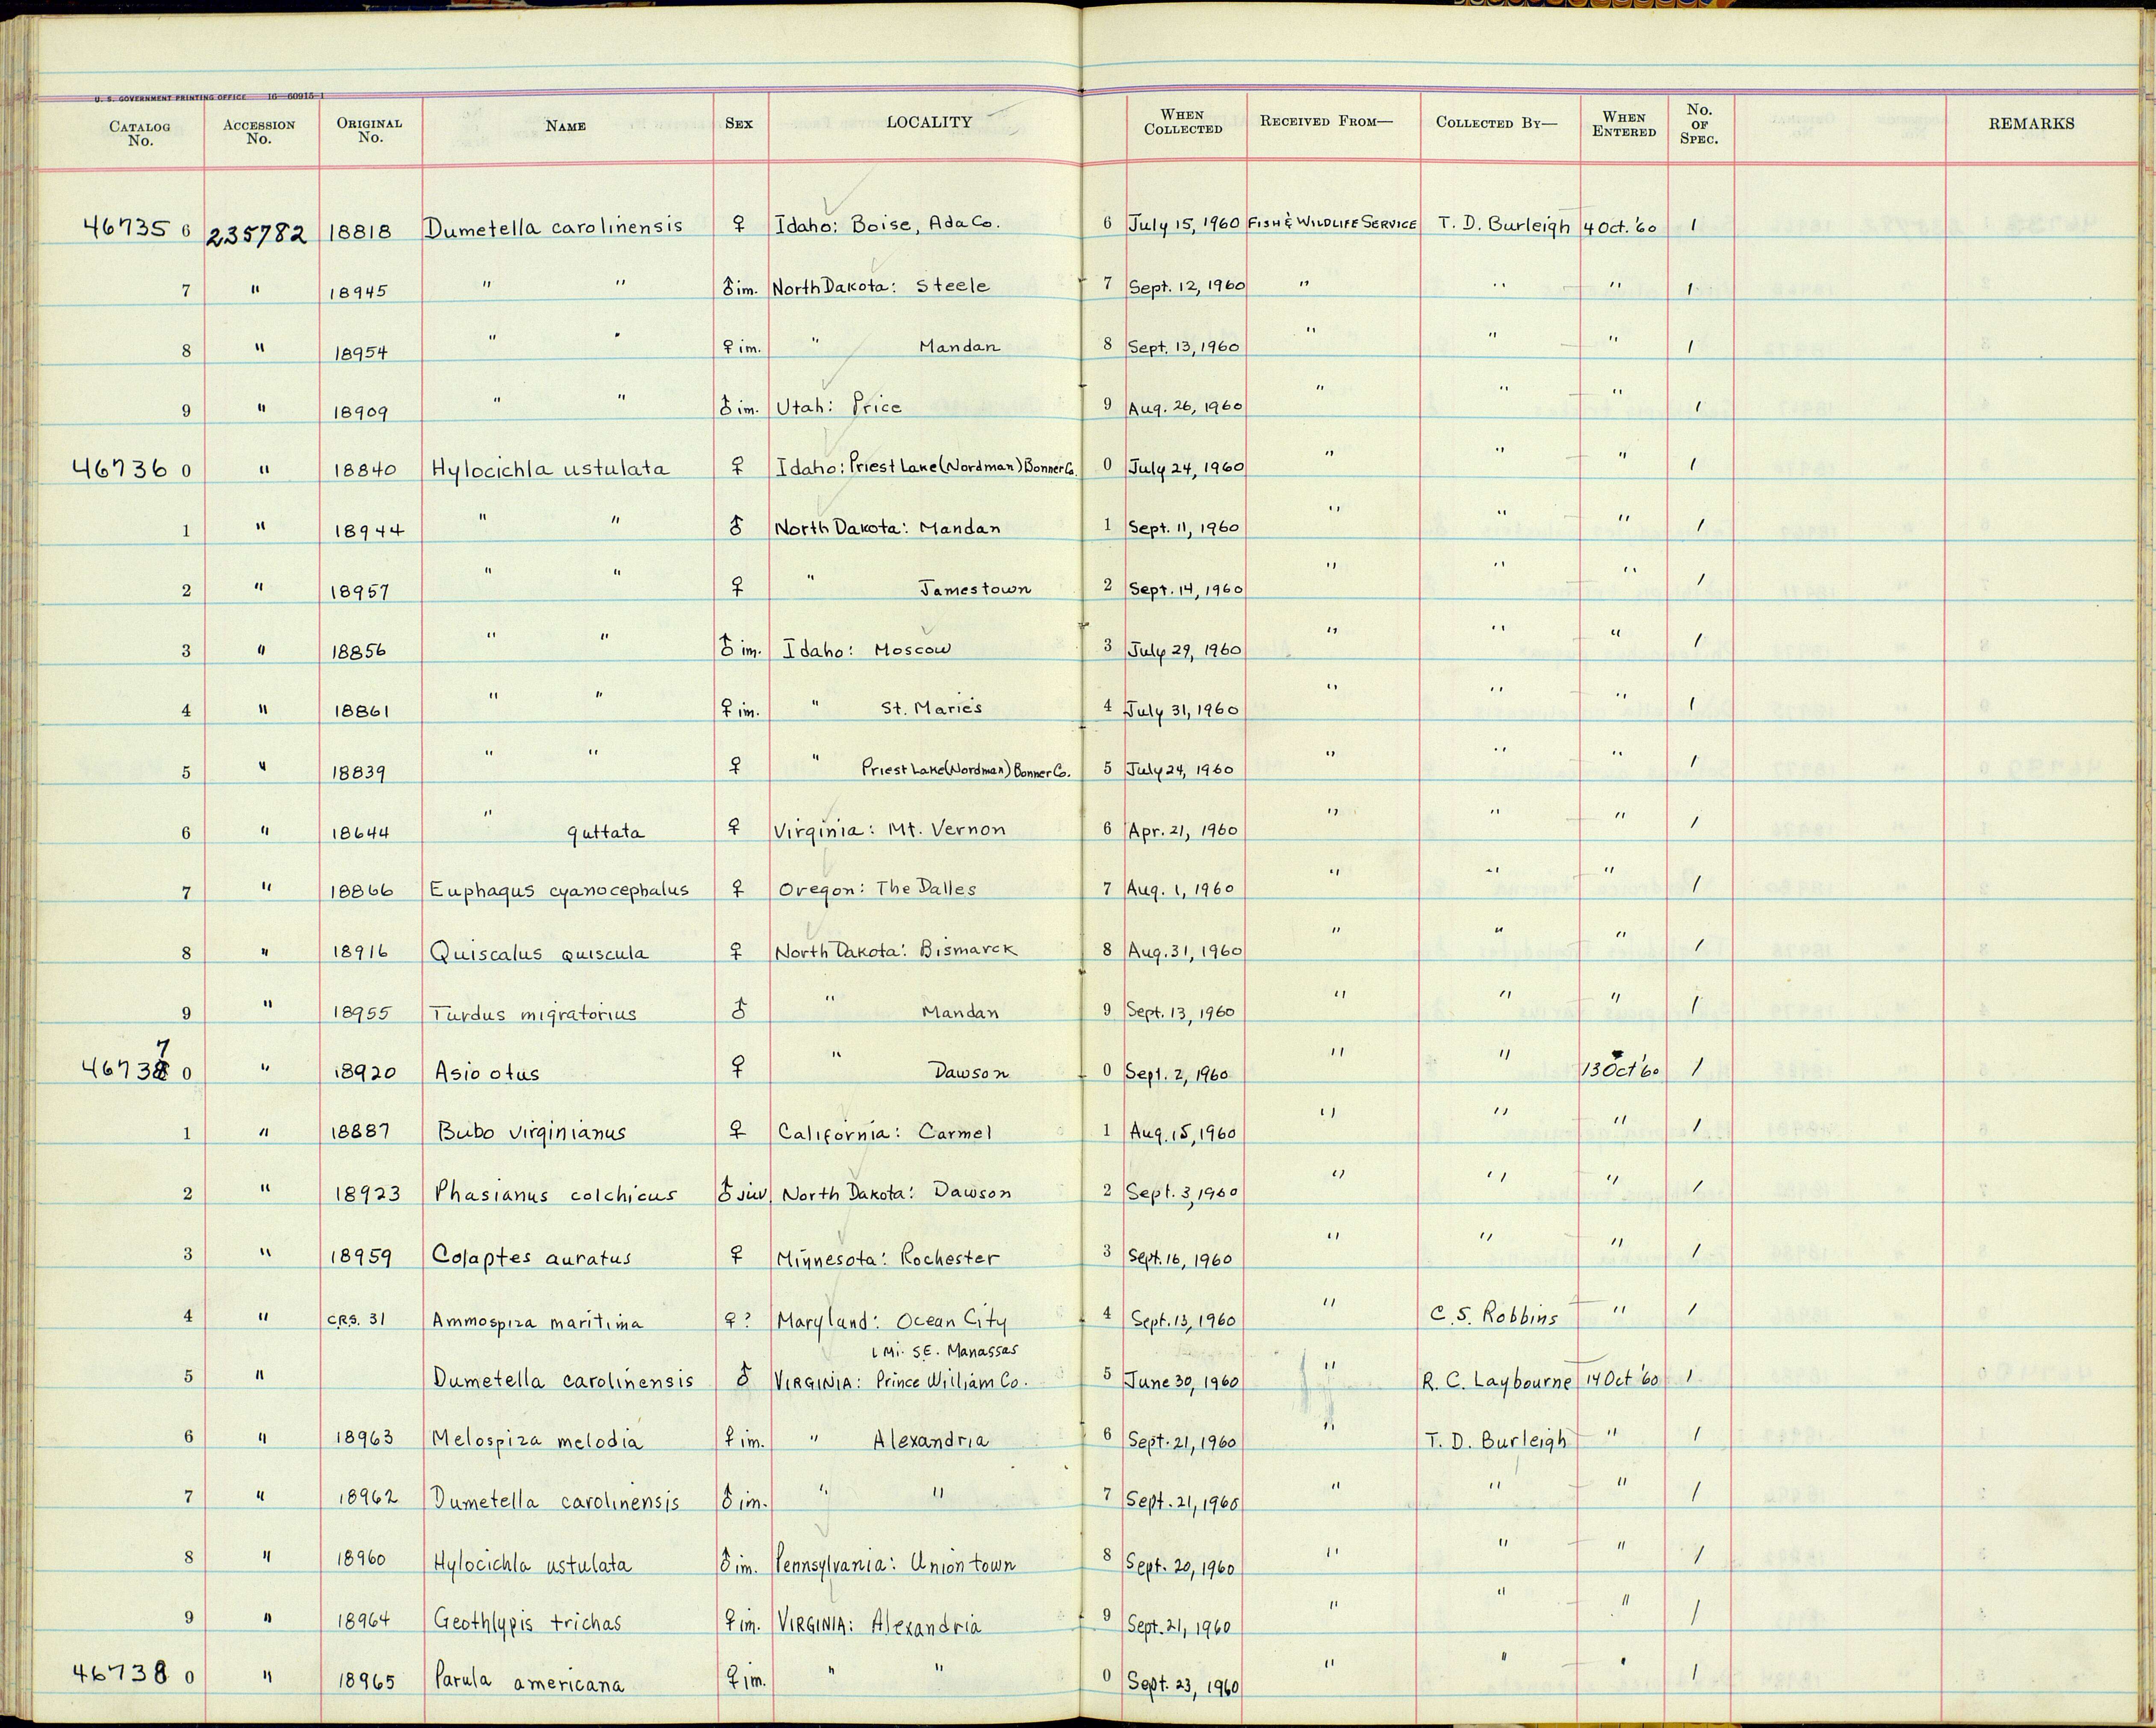Click the name 'Turdus migratorius'
The height and width of the screenshot is (1728, 2156).
[x=533, y=1013]
